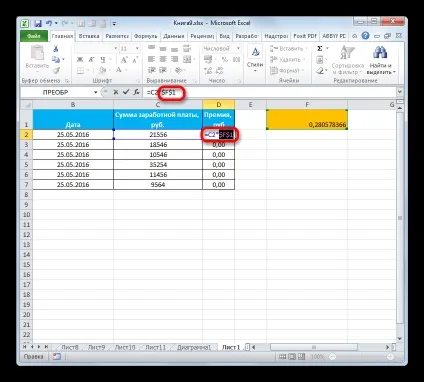Click the increase indent icon
The image size is (424, 382).
pyautogui.click(x=163, y=70)
